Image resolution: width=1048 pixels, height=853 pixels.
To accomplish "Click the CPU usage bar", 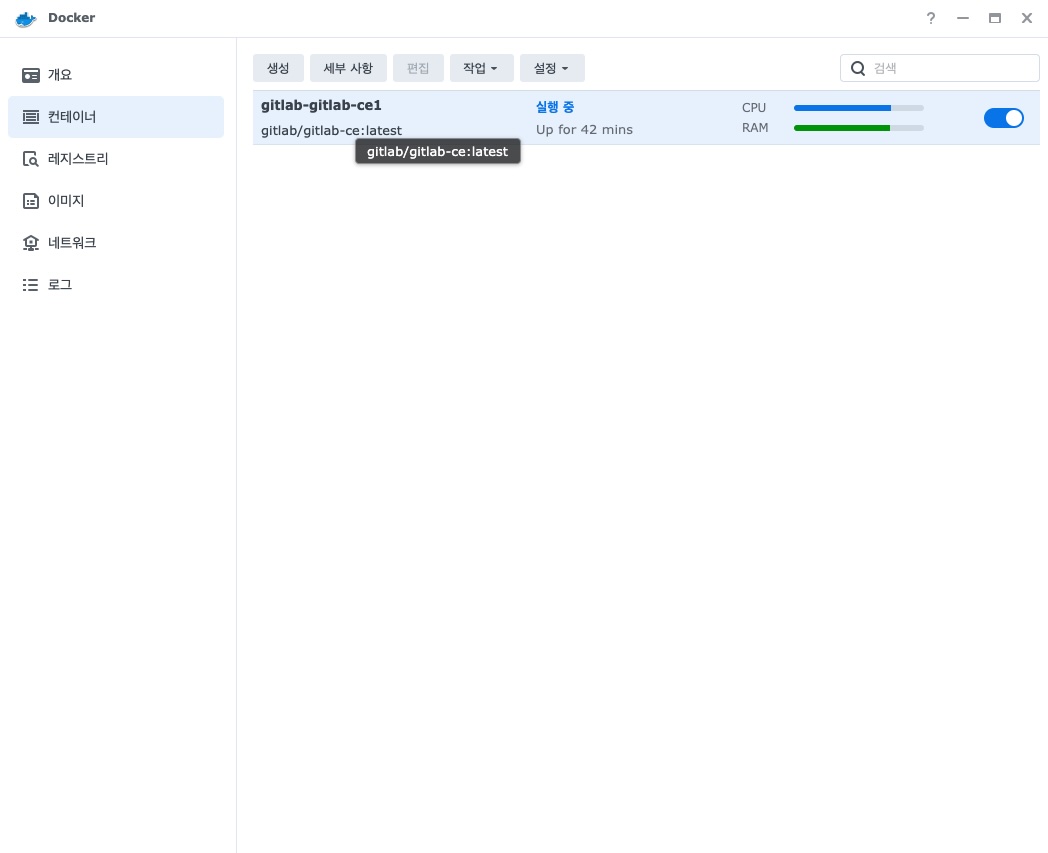I will [x=859, y=108].
